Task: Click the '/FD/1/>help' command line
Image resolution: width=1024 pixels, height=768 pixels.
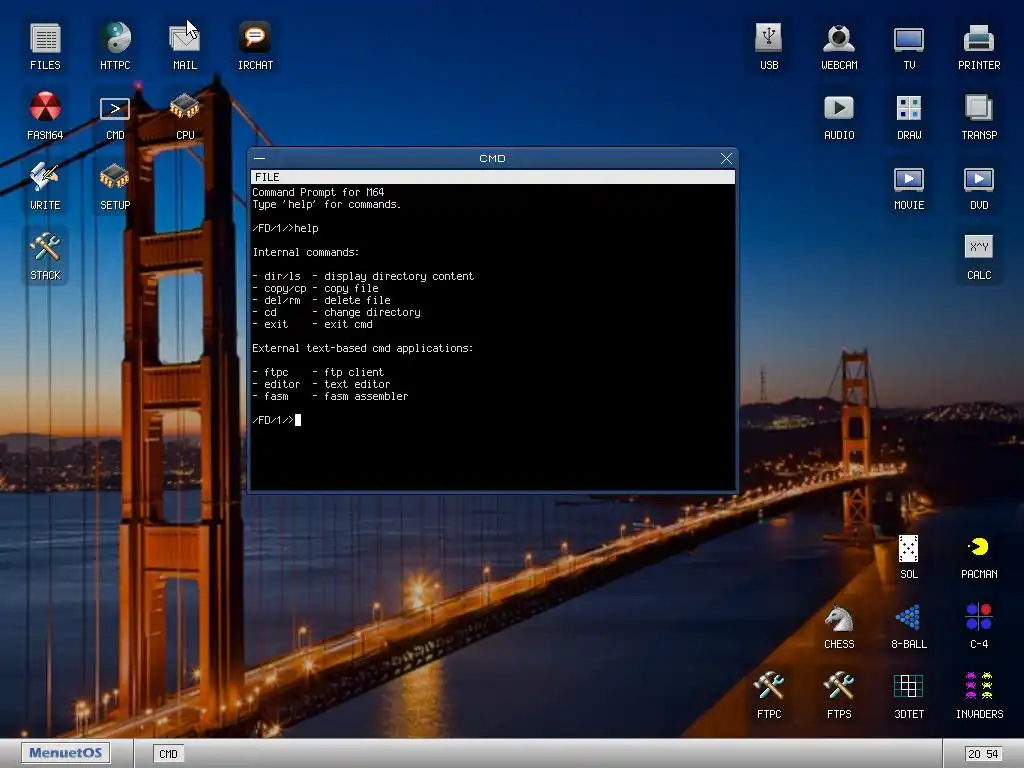Action: 285,228
